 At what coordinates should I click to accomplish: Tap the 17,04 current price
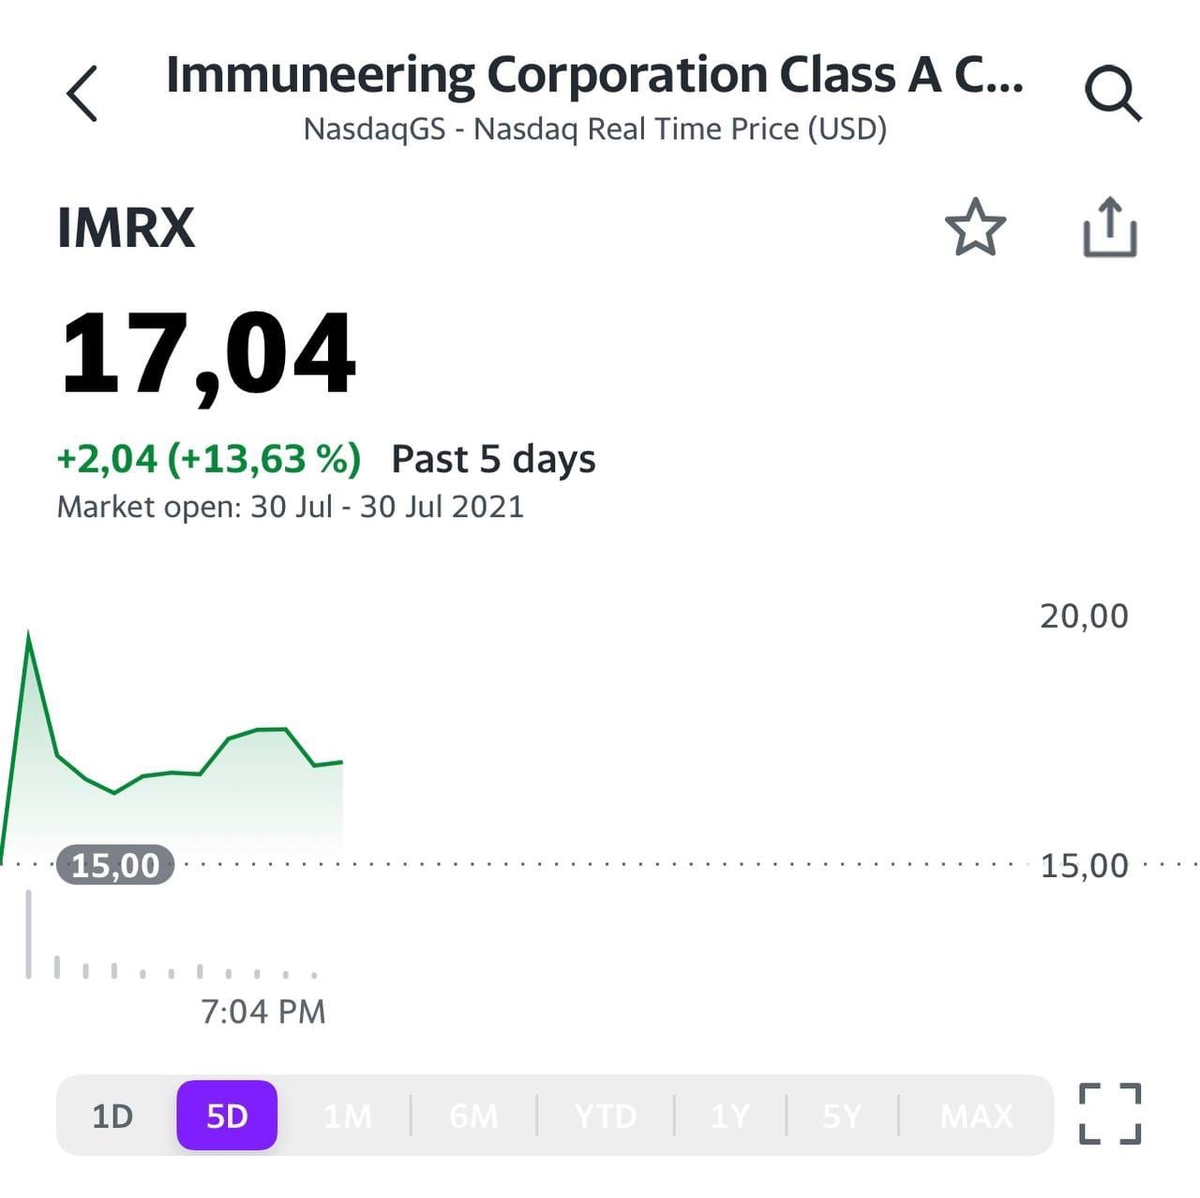208,355
